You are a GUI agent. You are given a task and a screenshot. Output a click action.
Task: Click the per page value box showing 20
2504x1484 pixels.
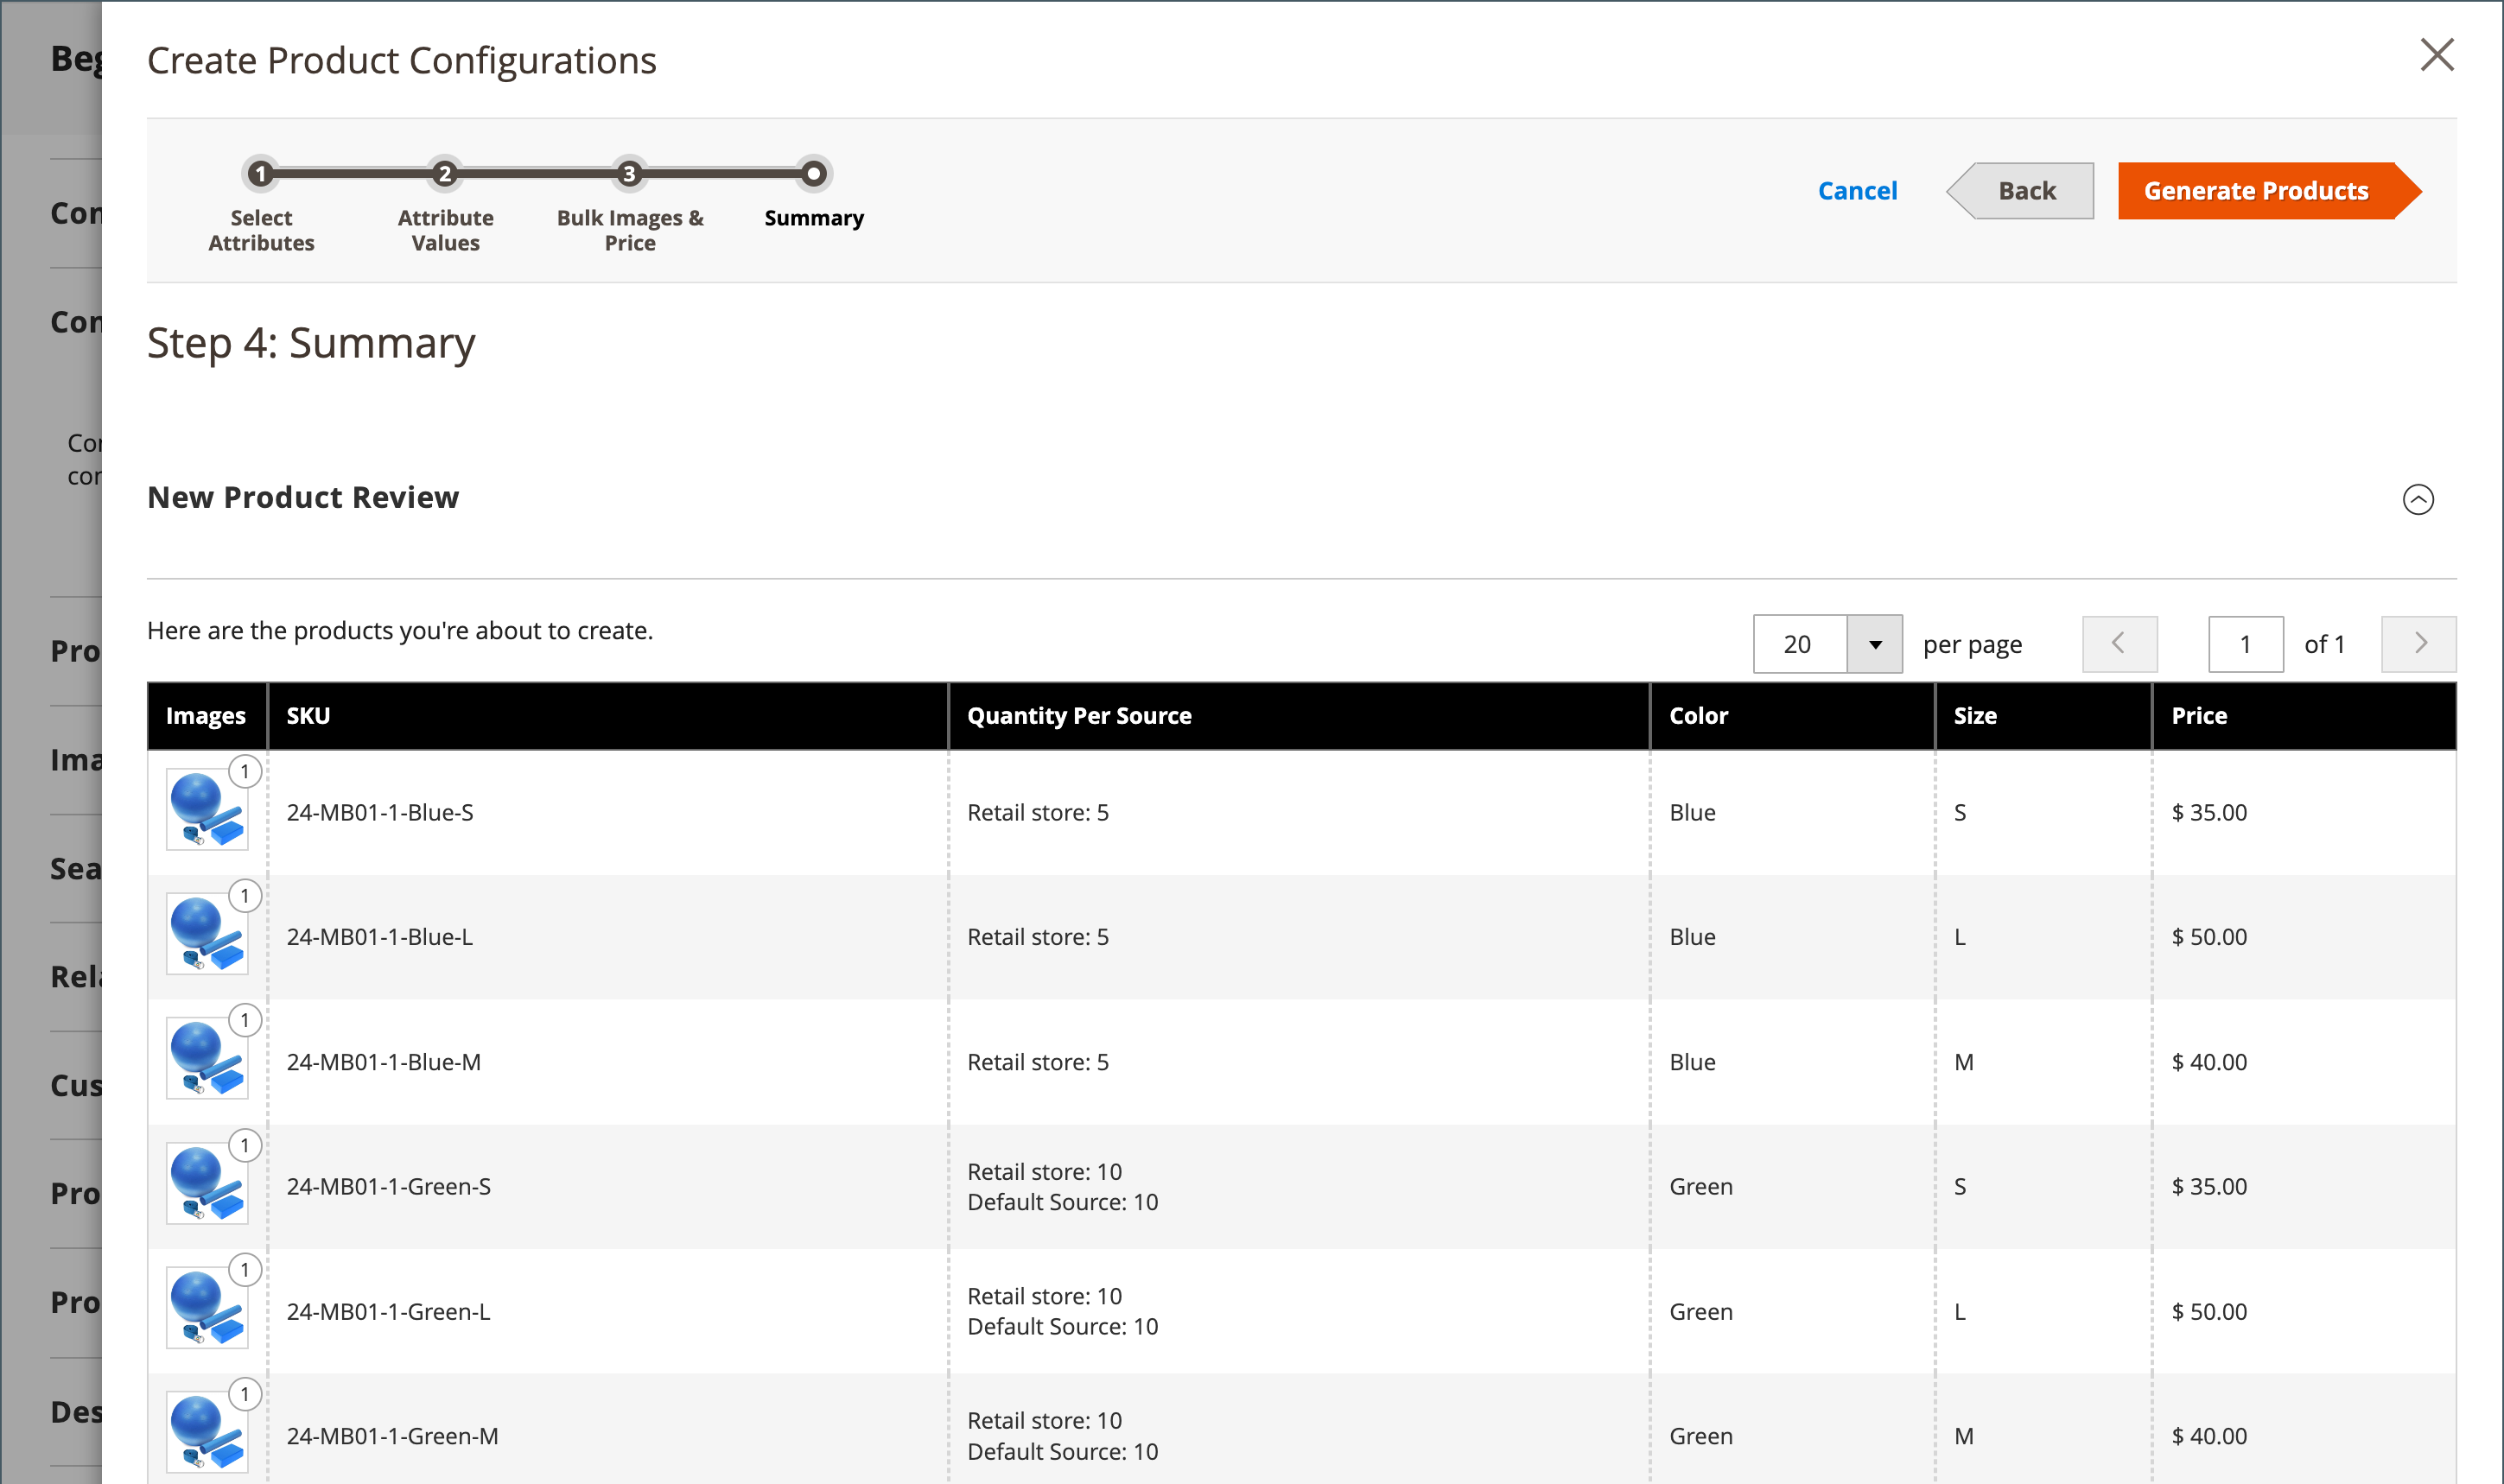1798,645
